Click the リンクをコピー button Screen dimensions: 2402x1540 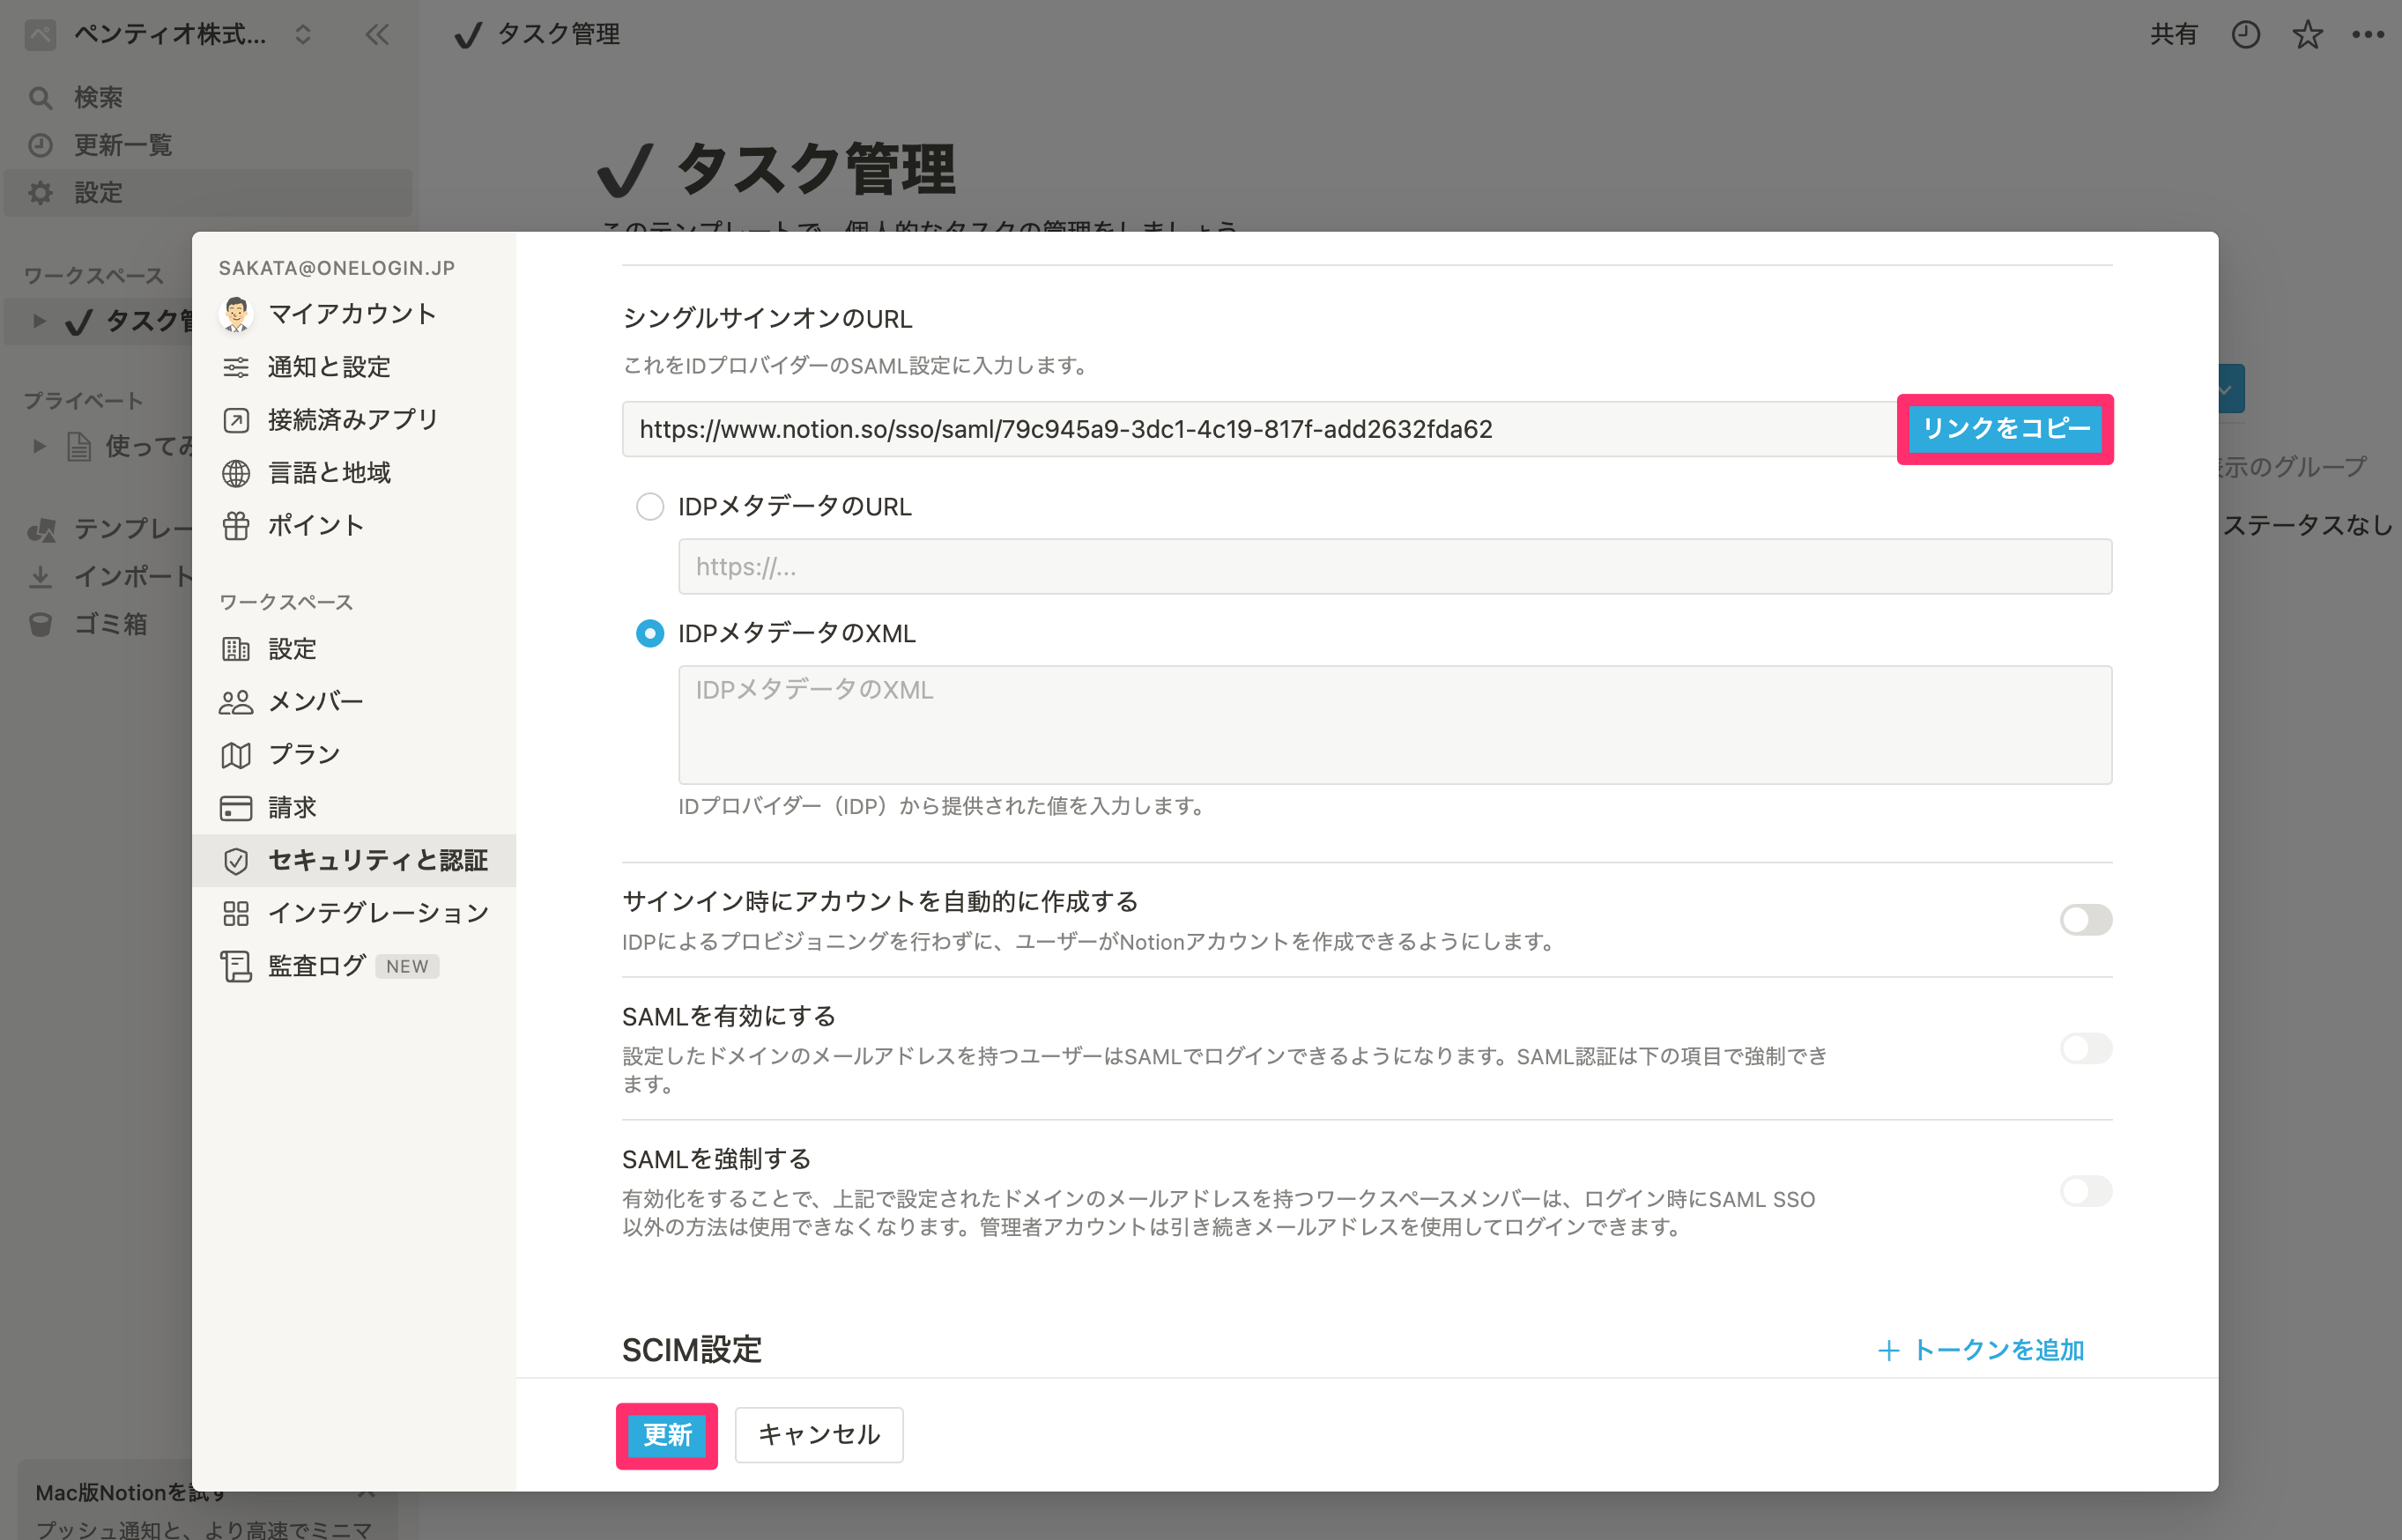tap(2005, 429)
